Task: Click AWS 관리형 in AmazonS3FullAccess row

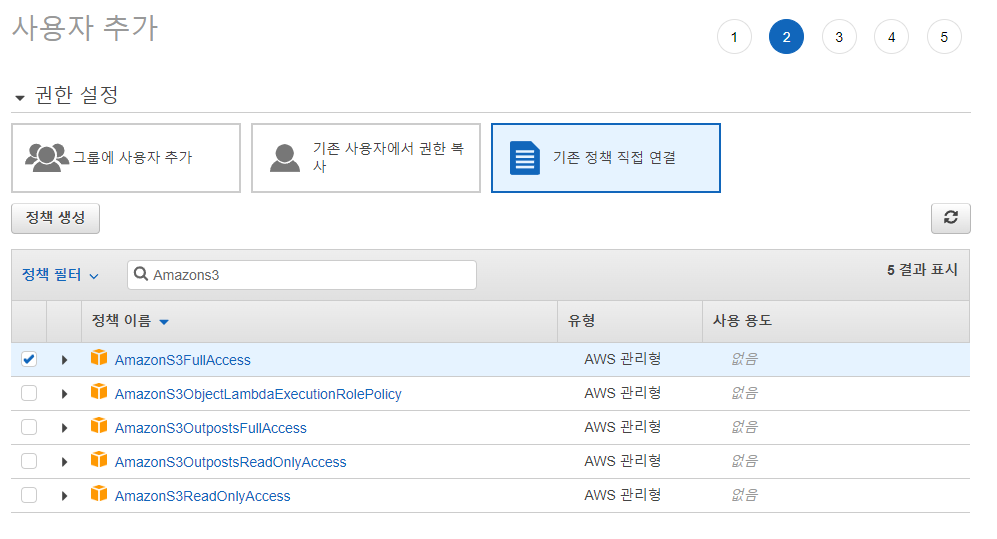Action: [622, 359]
